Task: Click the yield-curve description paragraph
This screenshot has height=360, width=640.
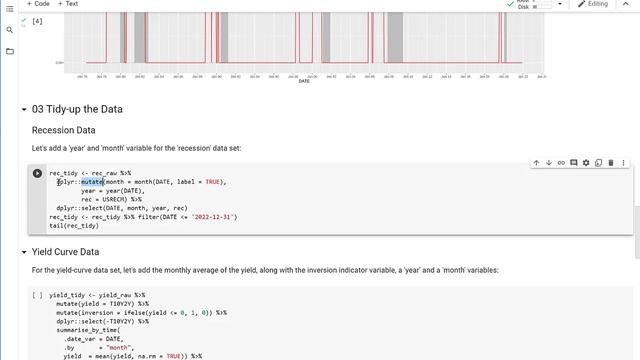Action: coord(265,270)
